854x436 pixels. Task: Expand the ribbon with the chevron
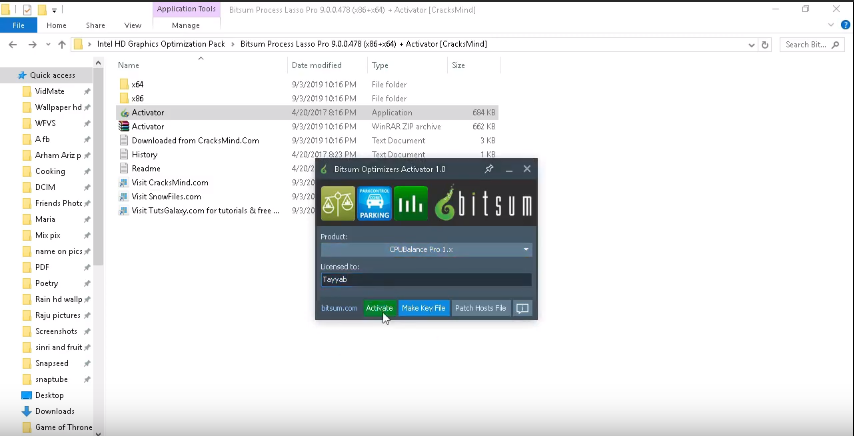pos(831,25)
